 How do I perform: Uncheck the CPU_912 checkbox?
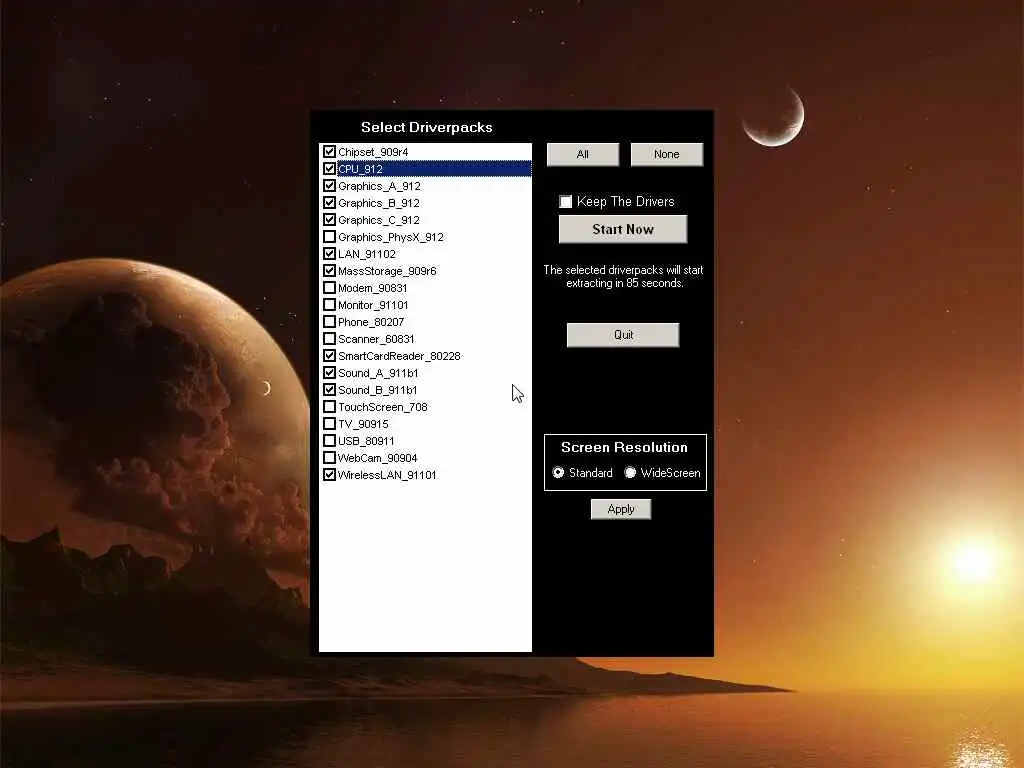pyautogui.click(x=329, y=168)
